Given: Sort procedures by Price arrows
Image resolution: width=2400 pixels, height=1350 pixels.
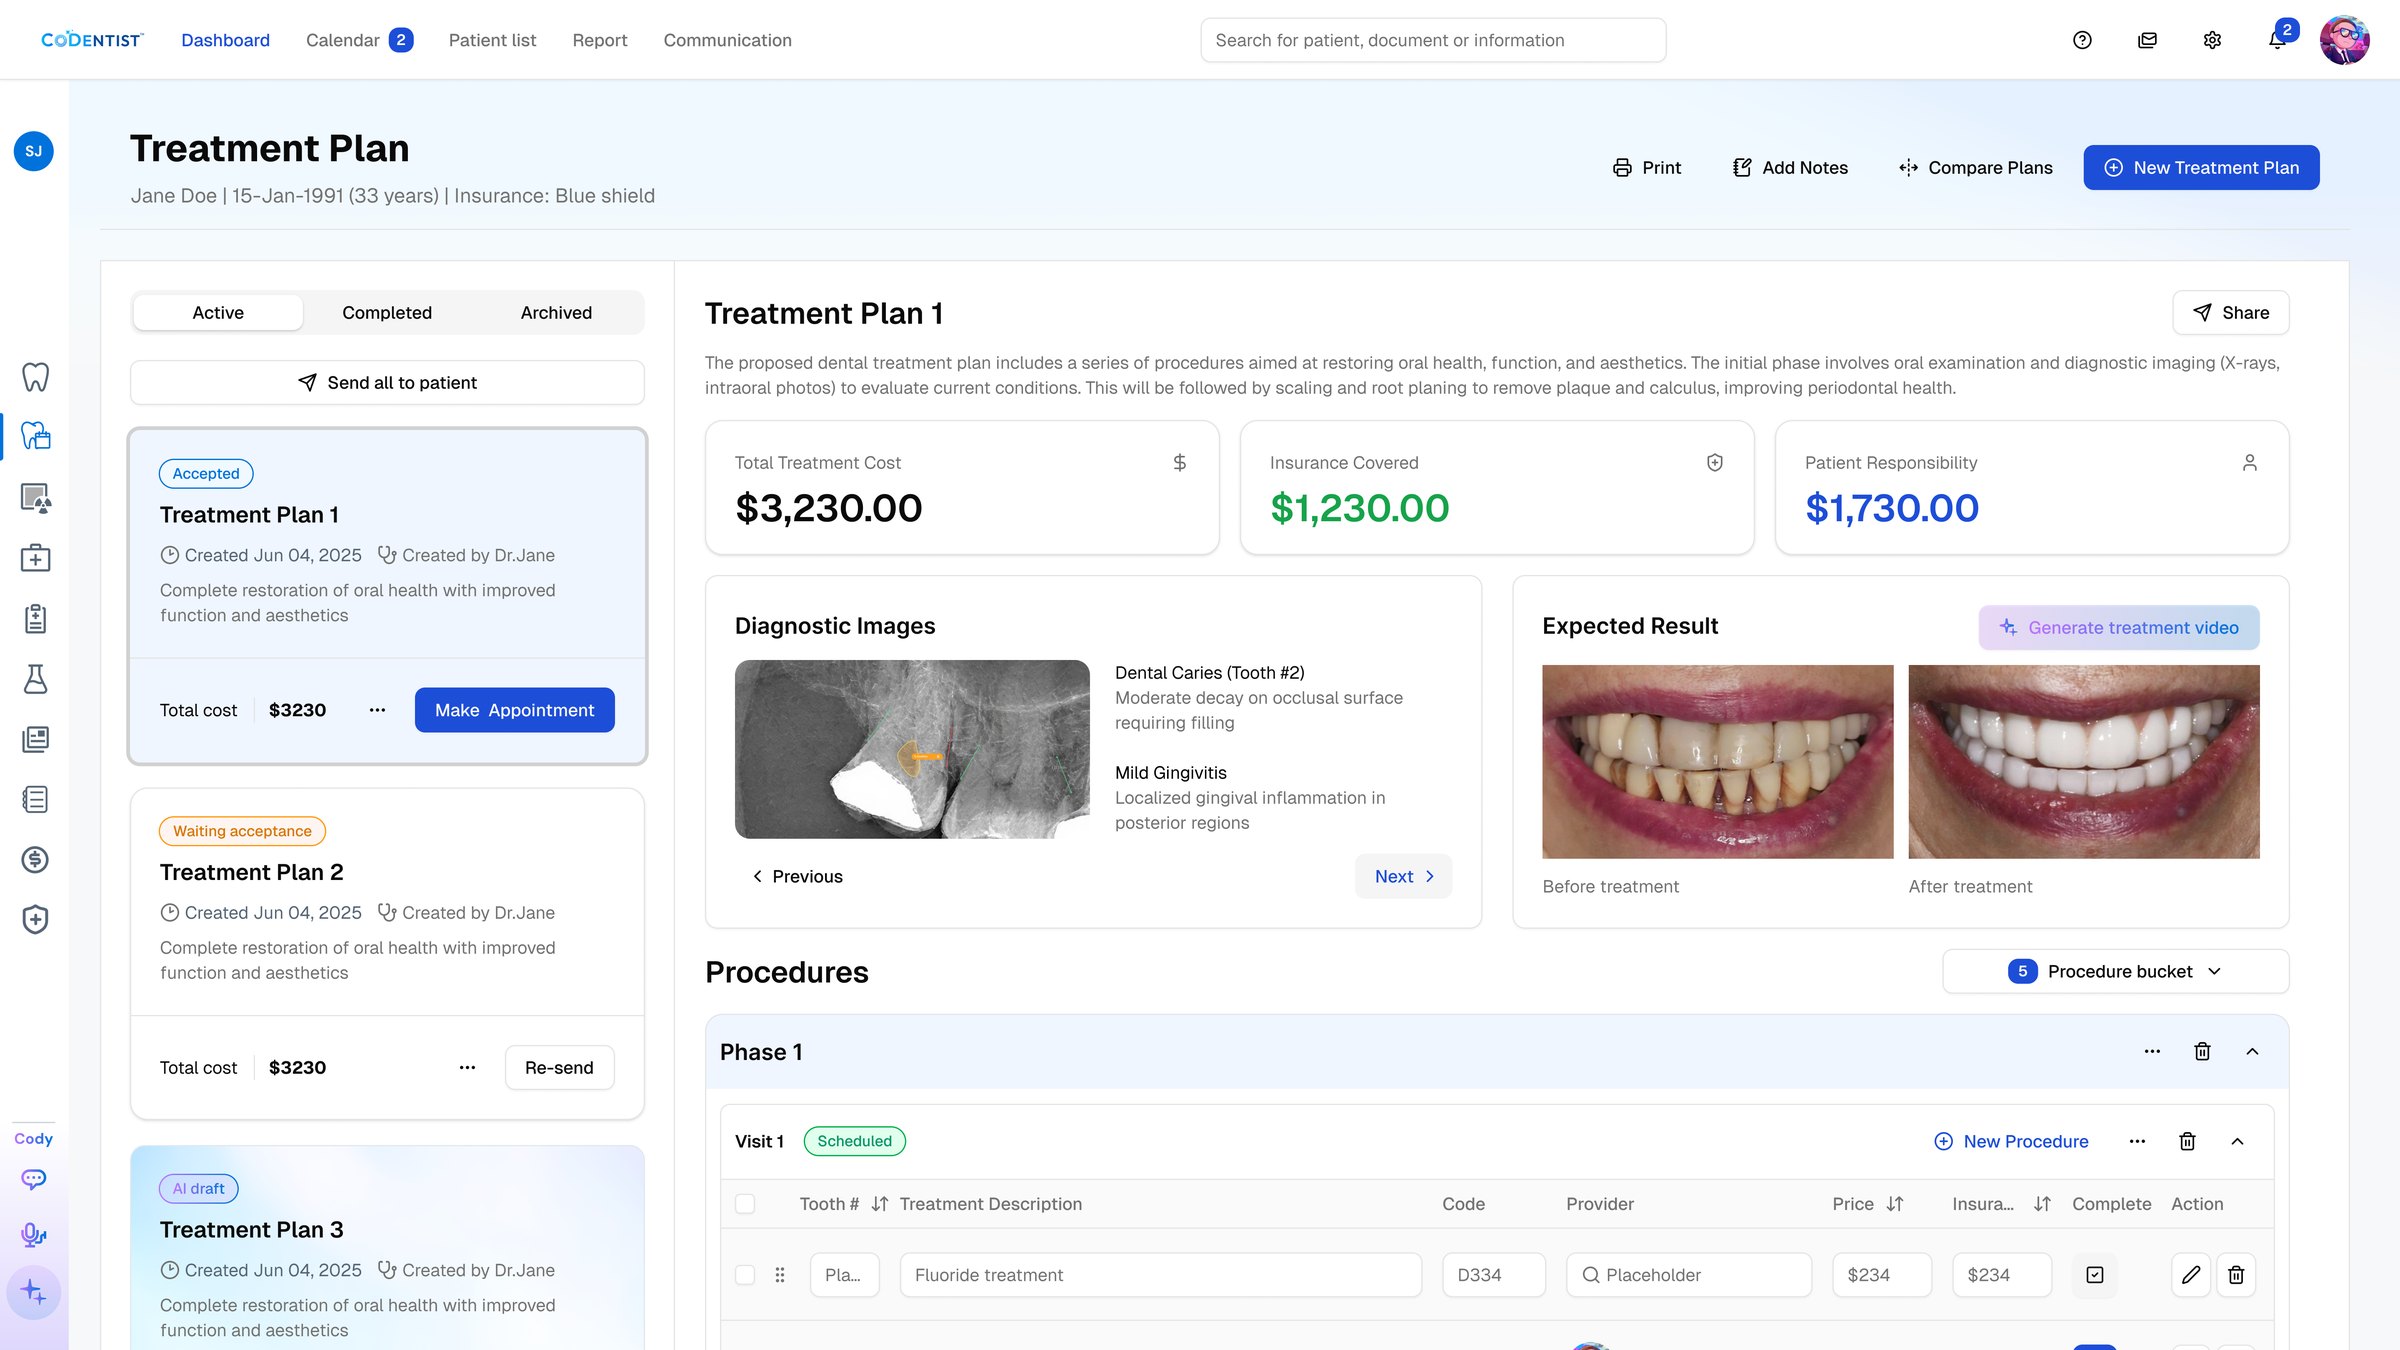Looking at the screenshot, I should (x=1894, y=1204).
